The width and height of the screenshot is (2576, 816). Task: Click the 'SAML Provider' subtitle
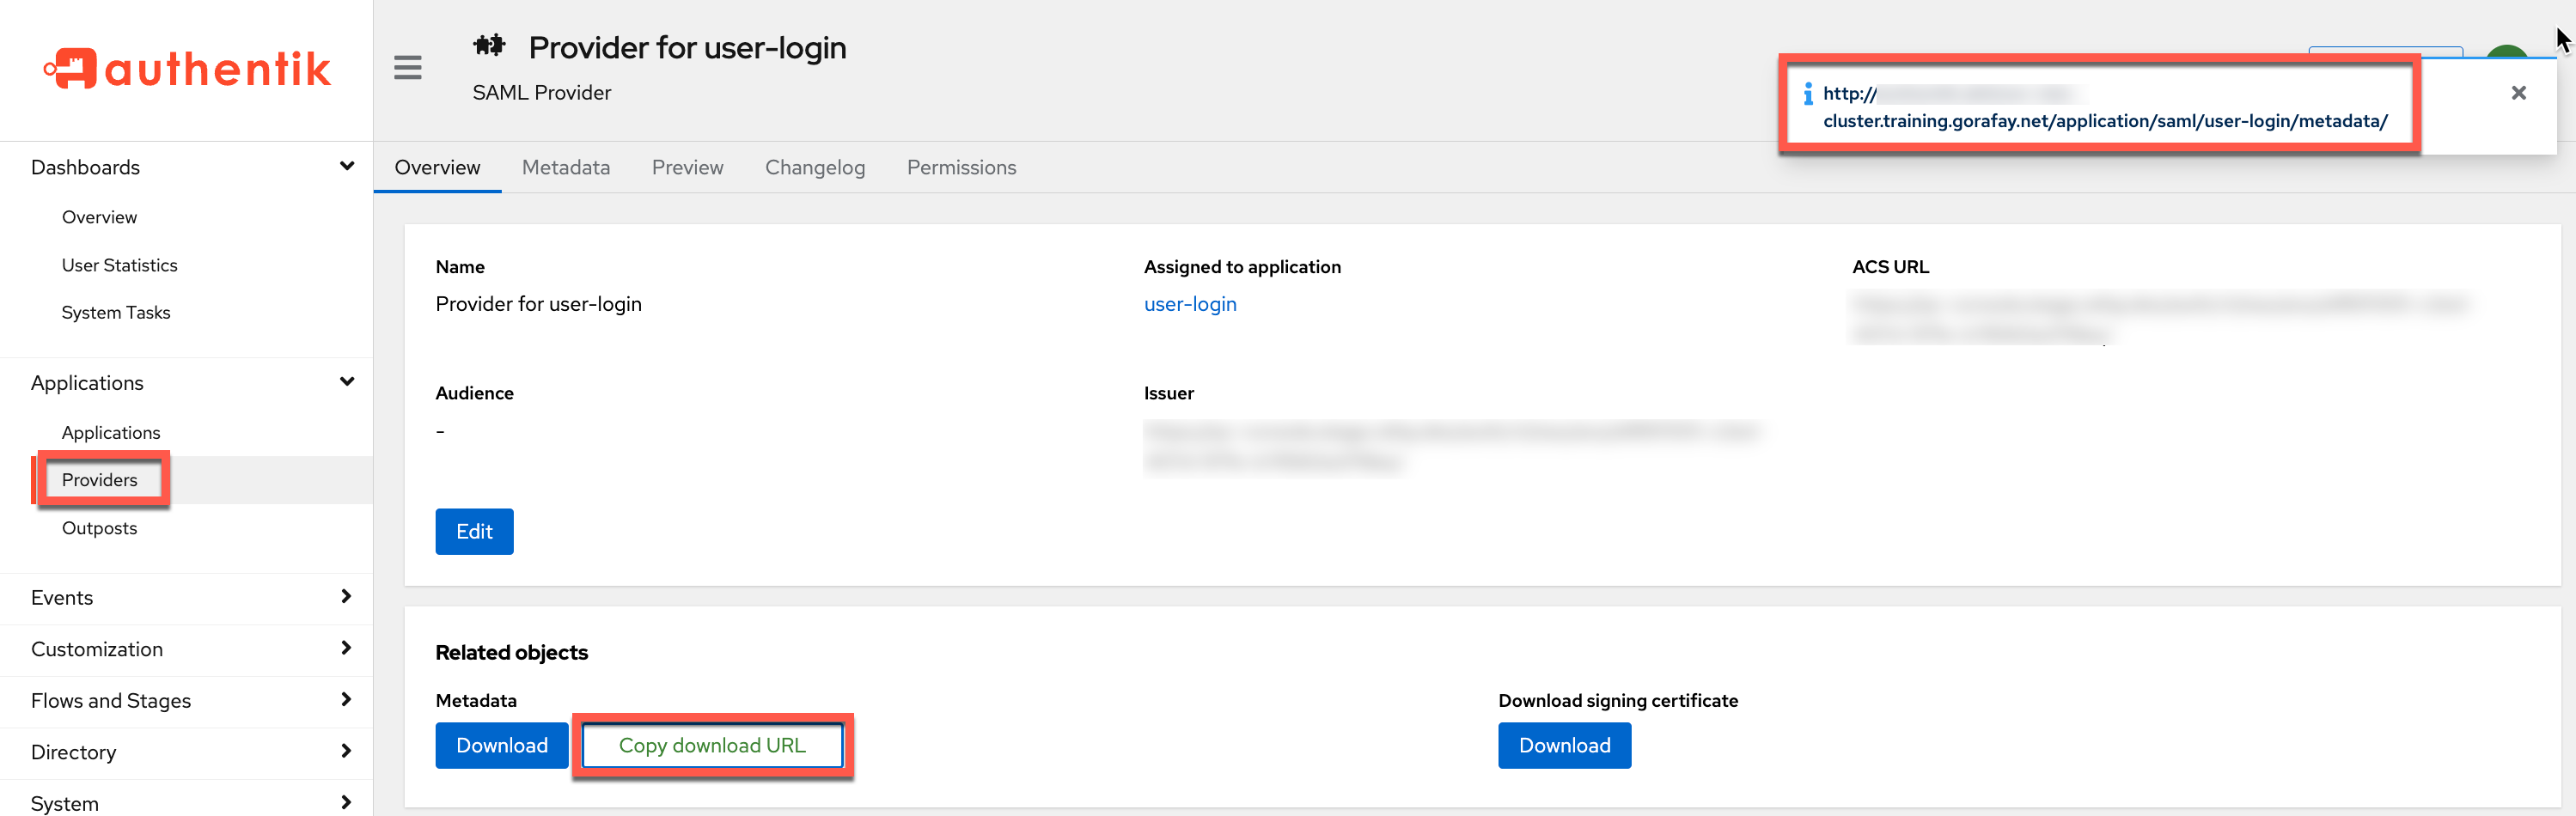tap(541, 93)
